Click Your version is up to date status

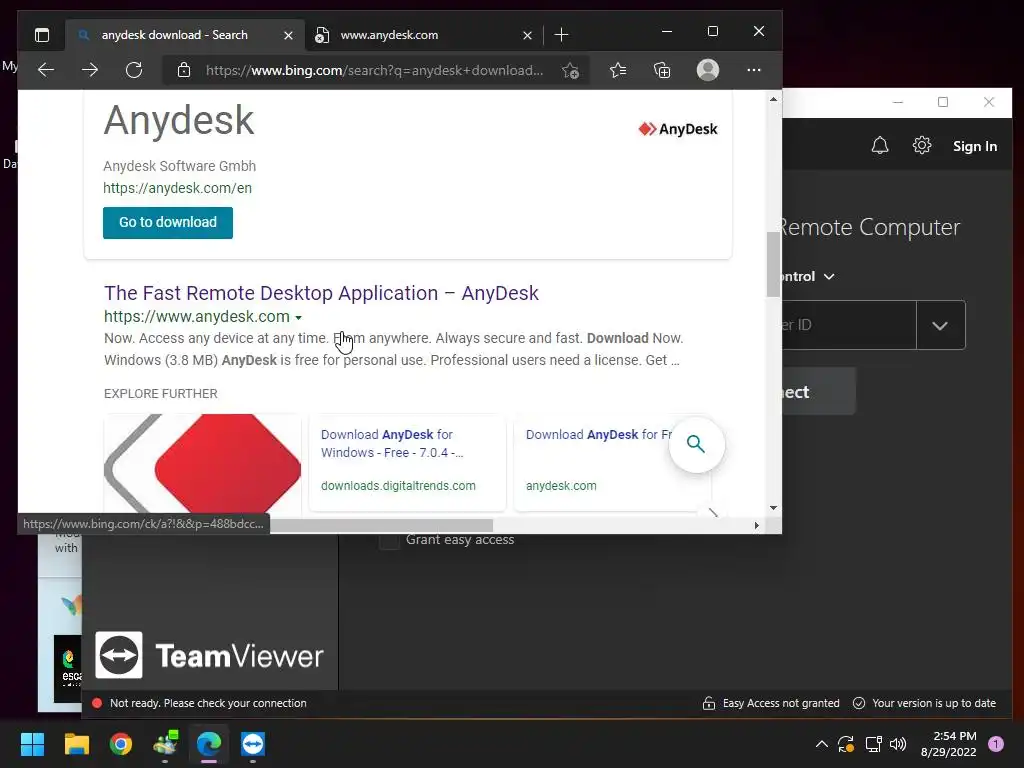click(x=925, y=703)
